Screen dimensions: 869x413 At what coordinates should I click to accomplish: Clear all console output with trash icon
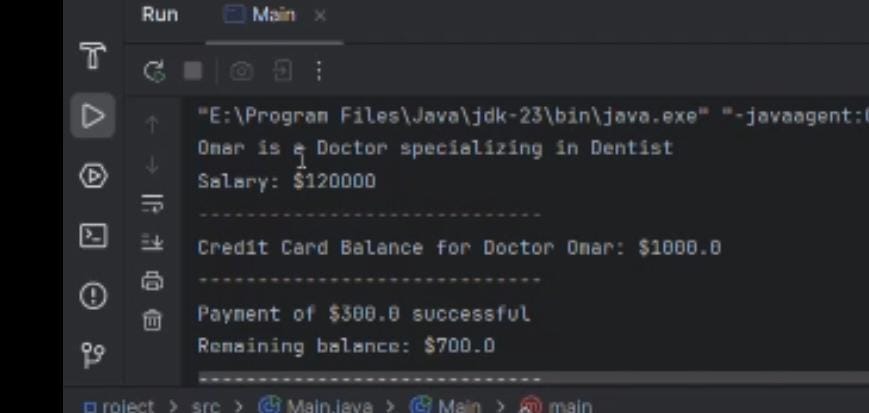[x=152, y=320]
